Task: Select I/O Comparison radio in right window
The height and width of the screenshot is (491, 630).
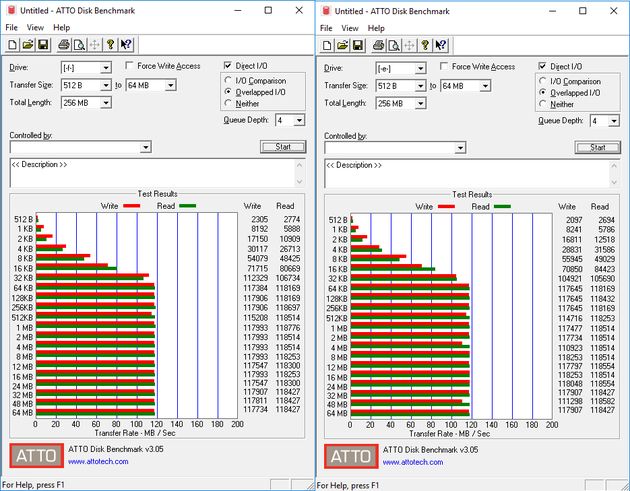Action: 543,81
